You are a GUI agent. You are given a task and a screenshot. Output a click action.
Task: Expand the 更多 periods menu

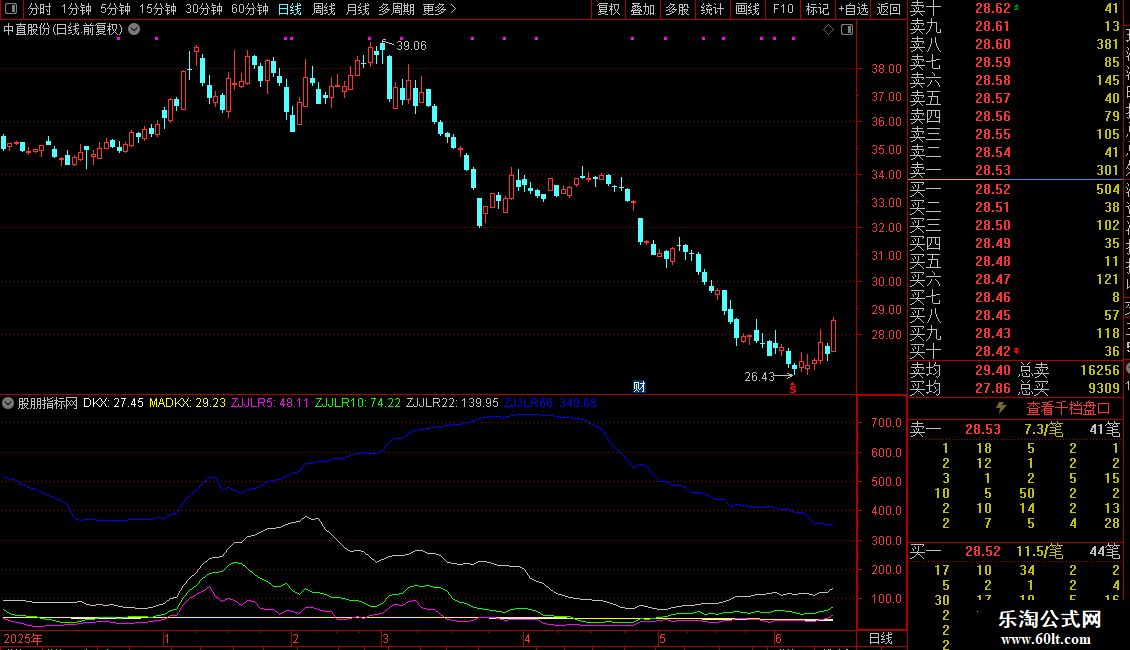[x=439, y=9]
